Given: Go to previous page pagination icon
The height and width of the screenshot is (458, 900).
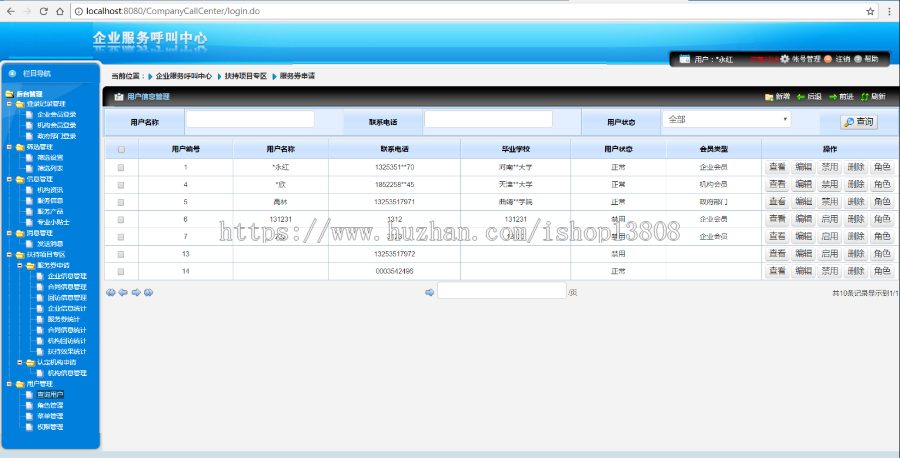Looking at the screenshot, I should [x=123, y=293].
